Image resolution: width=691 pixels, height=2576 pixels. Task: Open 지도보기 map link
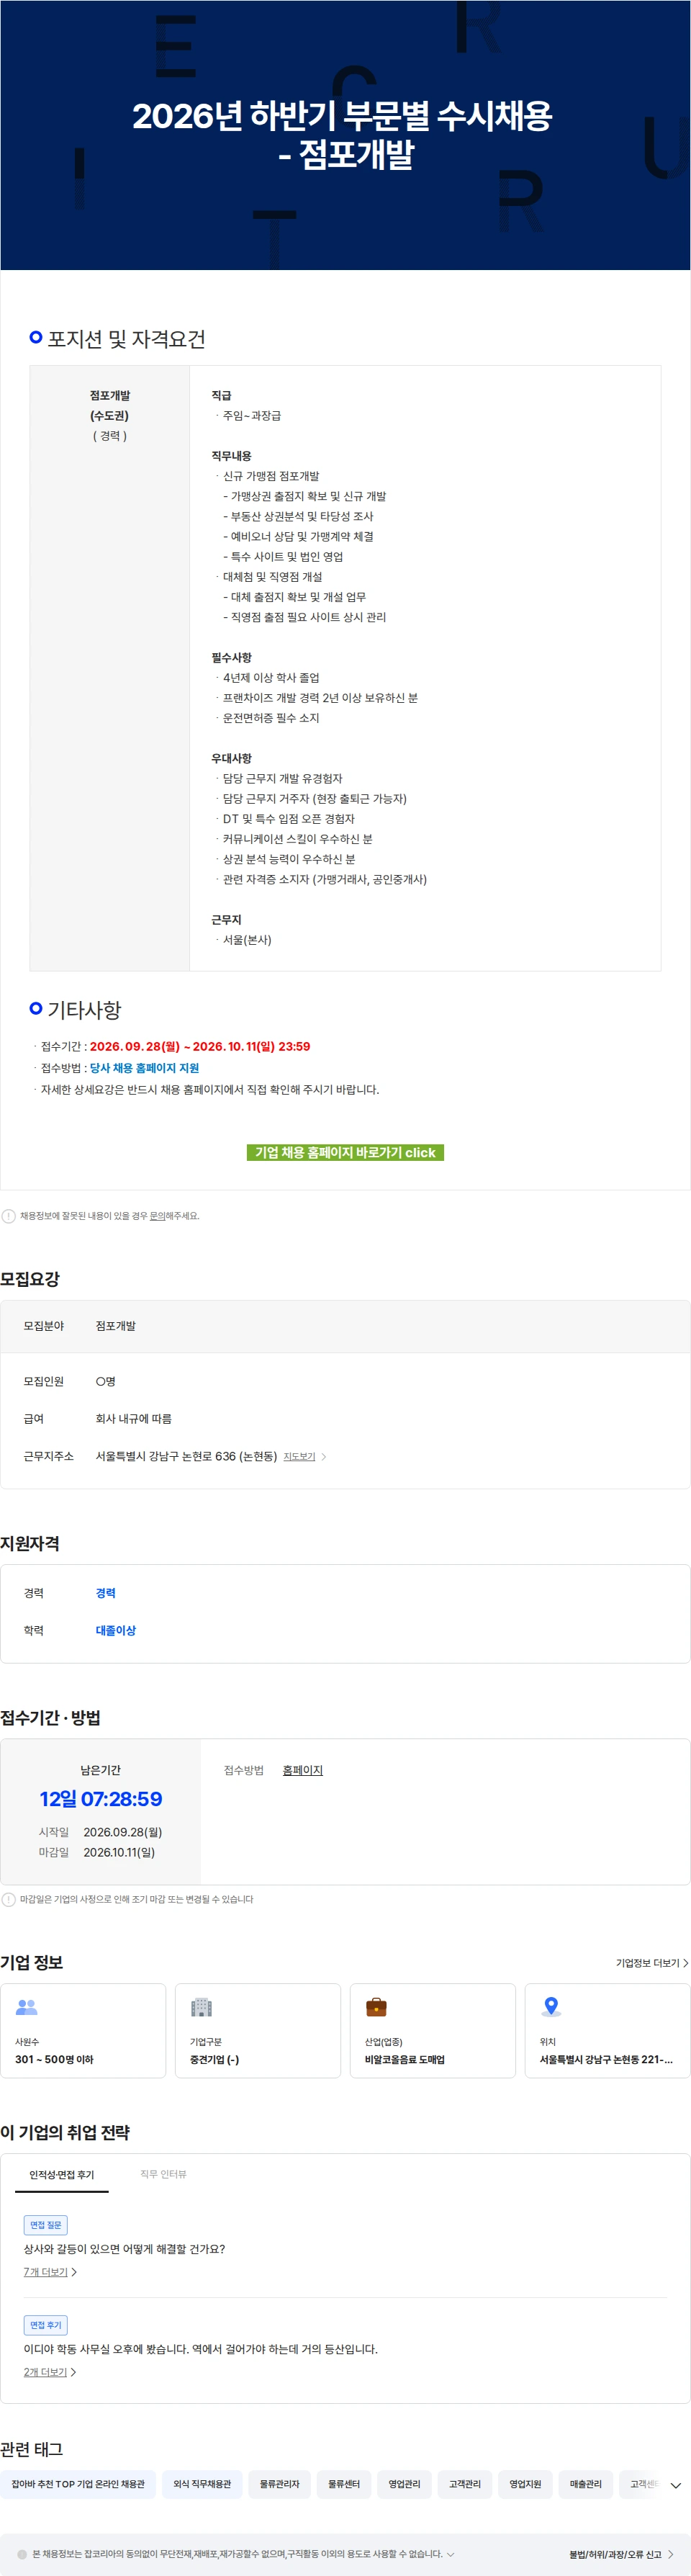(299, 1456)
